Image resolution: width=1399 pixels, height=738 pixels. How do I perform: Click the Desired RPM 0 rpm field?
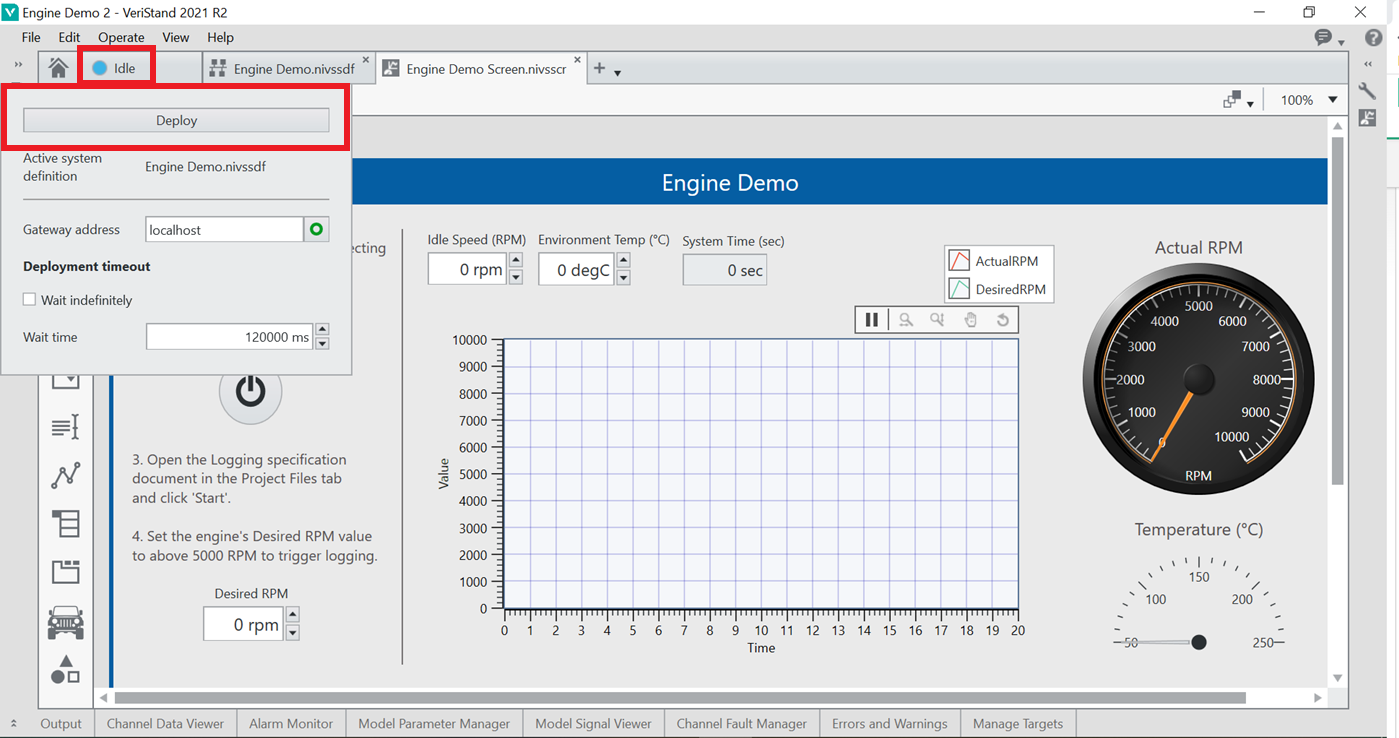point(243,624)
